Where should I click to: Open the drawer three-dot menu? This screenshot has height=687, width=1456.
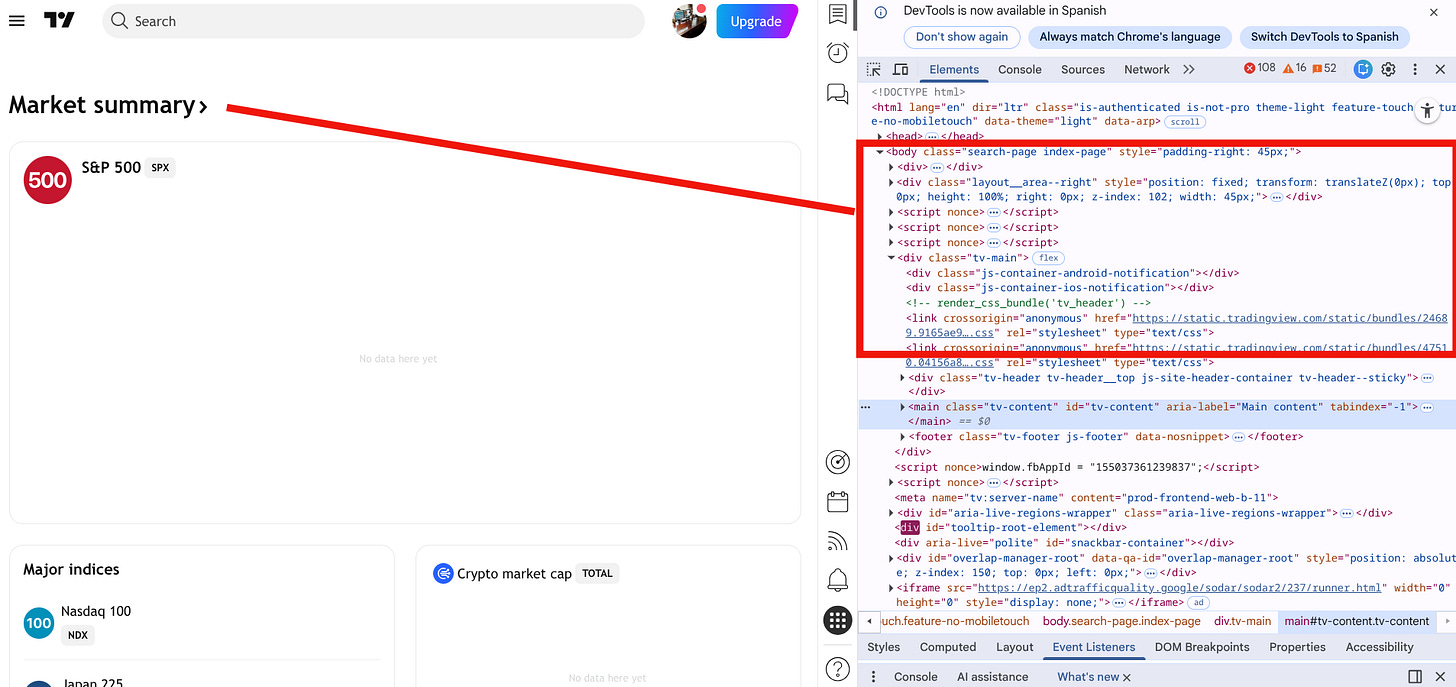point(873,677)
